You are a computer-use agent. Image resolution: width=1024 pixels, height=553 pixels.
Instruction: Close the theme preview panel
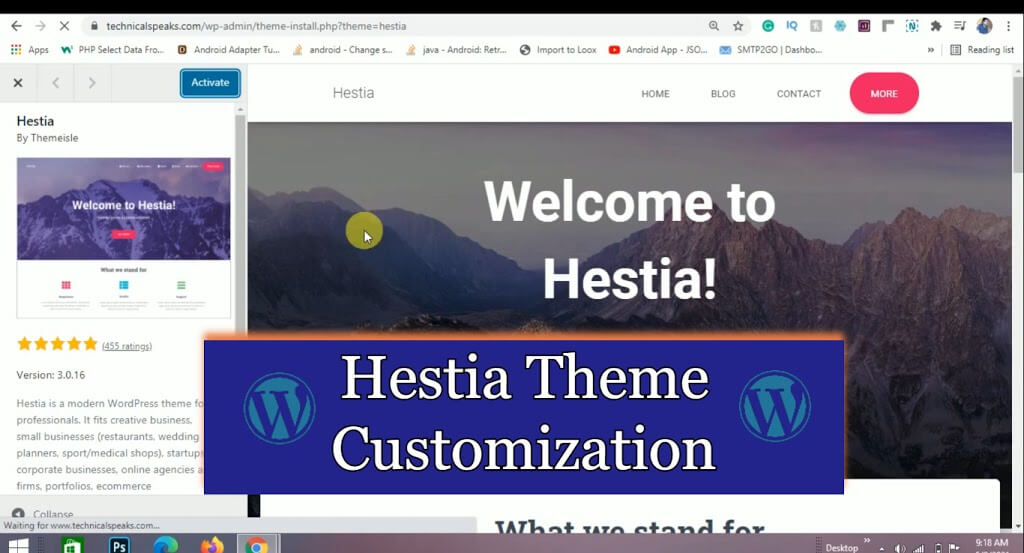(18, 83)
